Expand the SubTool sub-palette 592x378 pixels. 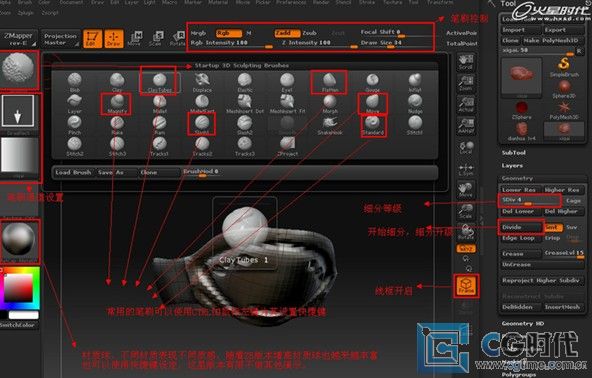point(513,153)
